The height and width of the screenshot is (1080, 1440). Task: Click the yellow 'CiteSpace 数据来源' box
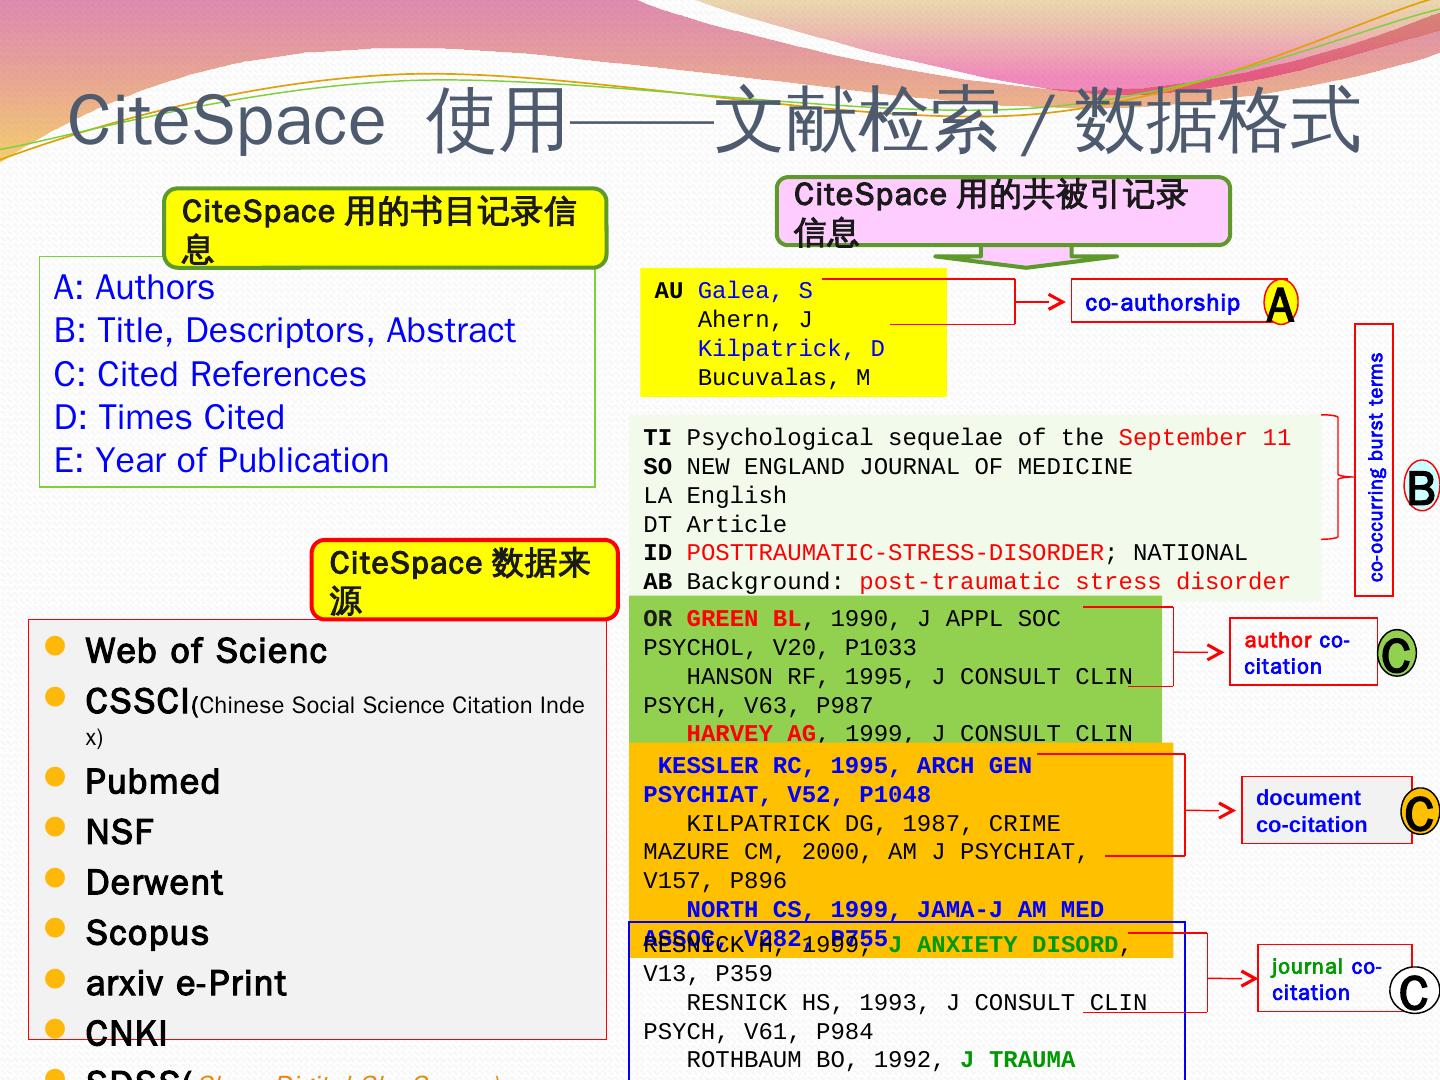(x=464, y=580)
